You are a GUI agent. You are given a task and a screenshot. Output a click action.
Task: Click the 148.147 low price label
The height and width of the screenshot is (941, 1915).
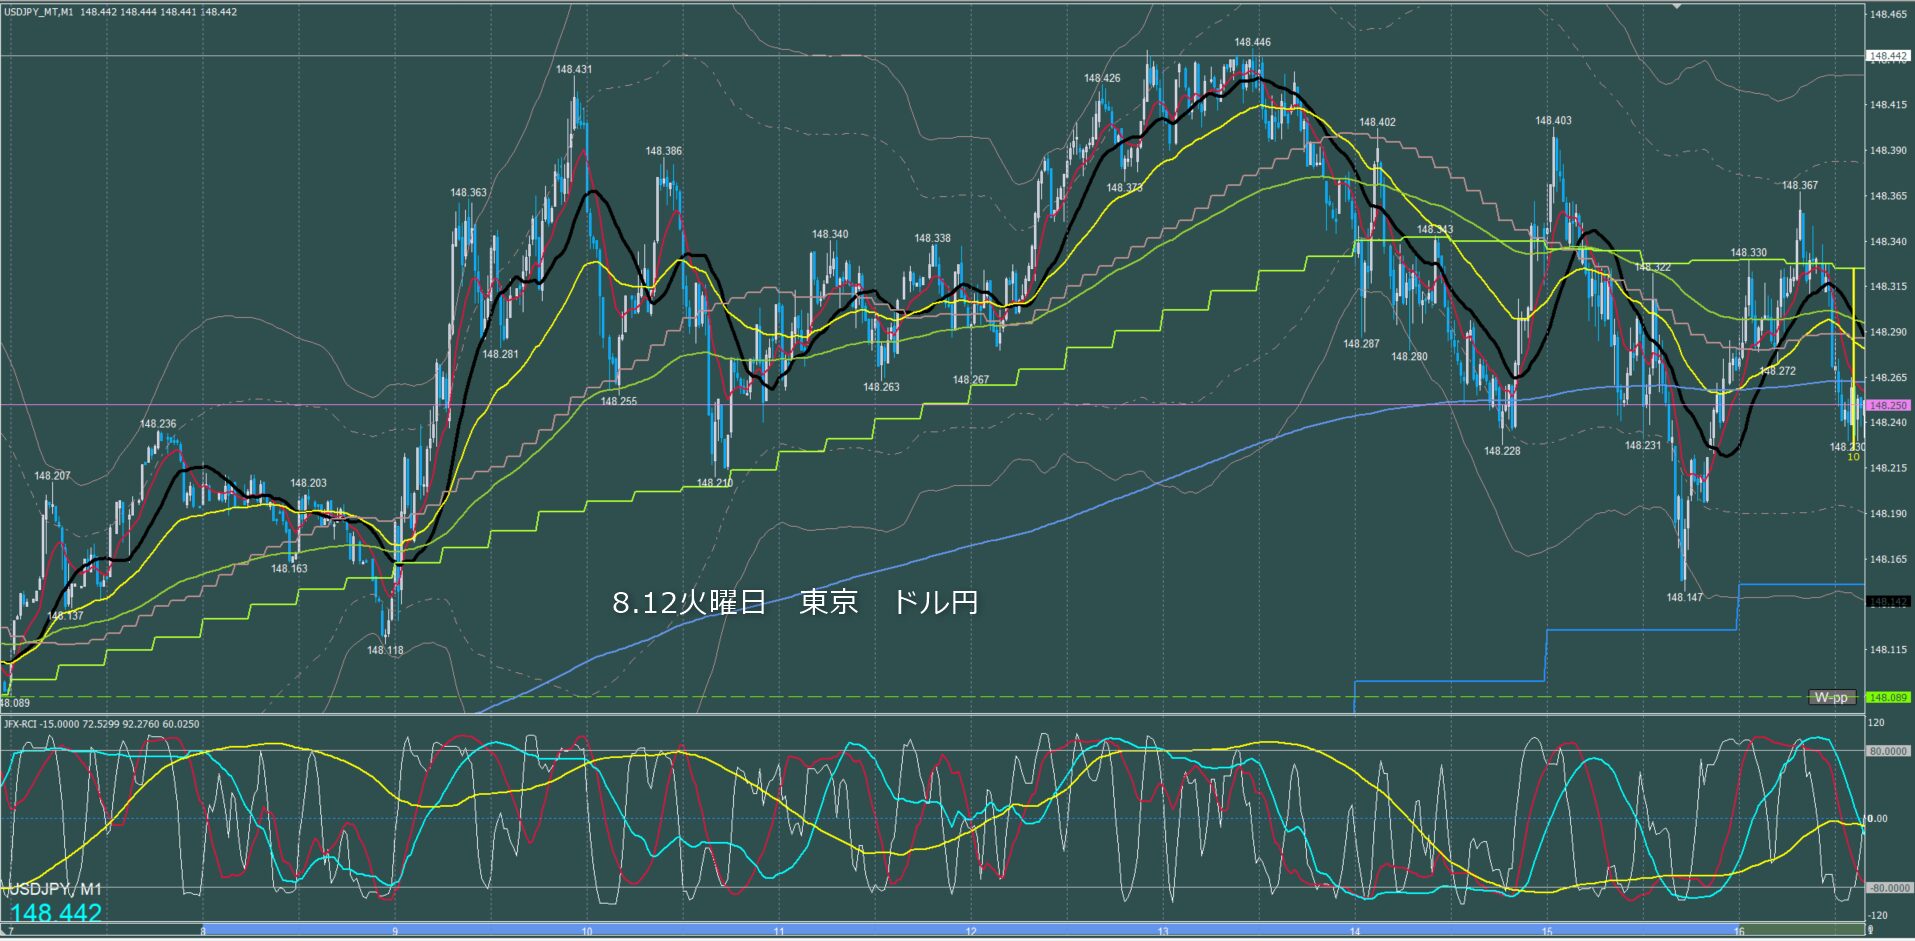[1684, 597]
